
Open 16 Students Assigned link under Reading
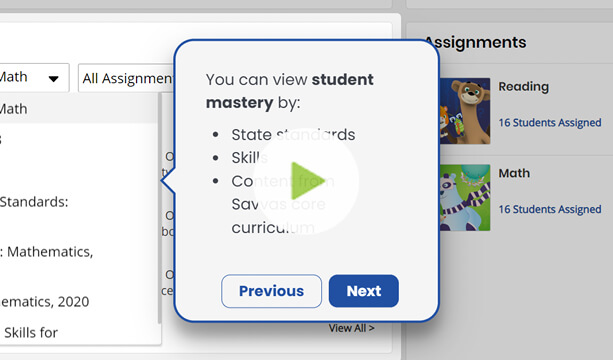(550, 123)
